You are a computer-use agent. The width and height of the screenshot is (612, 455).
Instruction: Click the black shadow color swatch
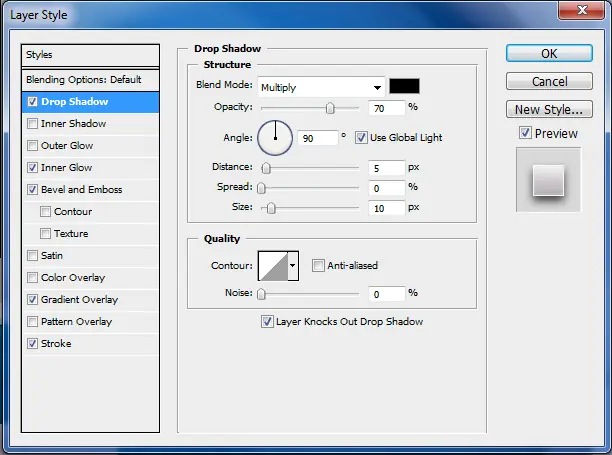click(x=404, y=86)
